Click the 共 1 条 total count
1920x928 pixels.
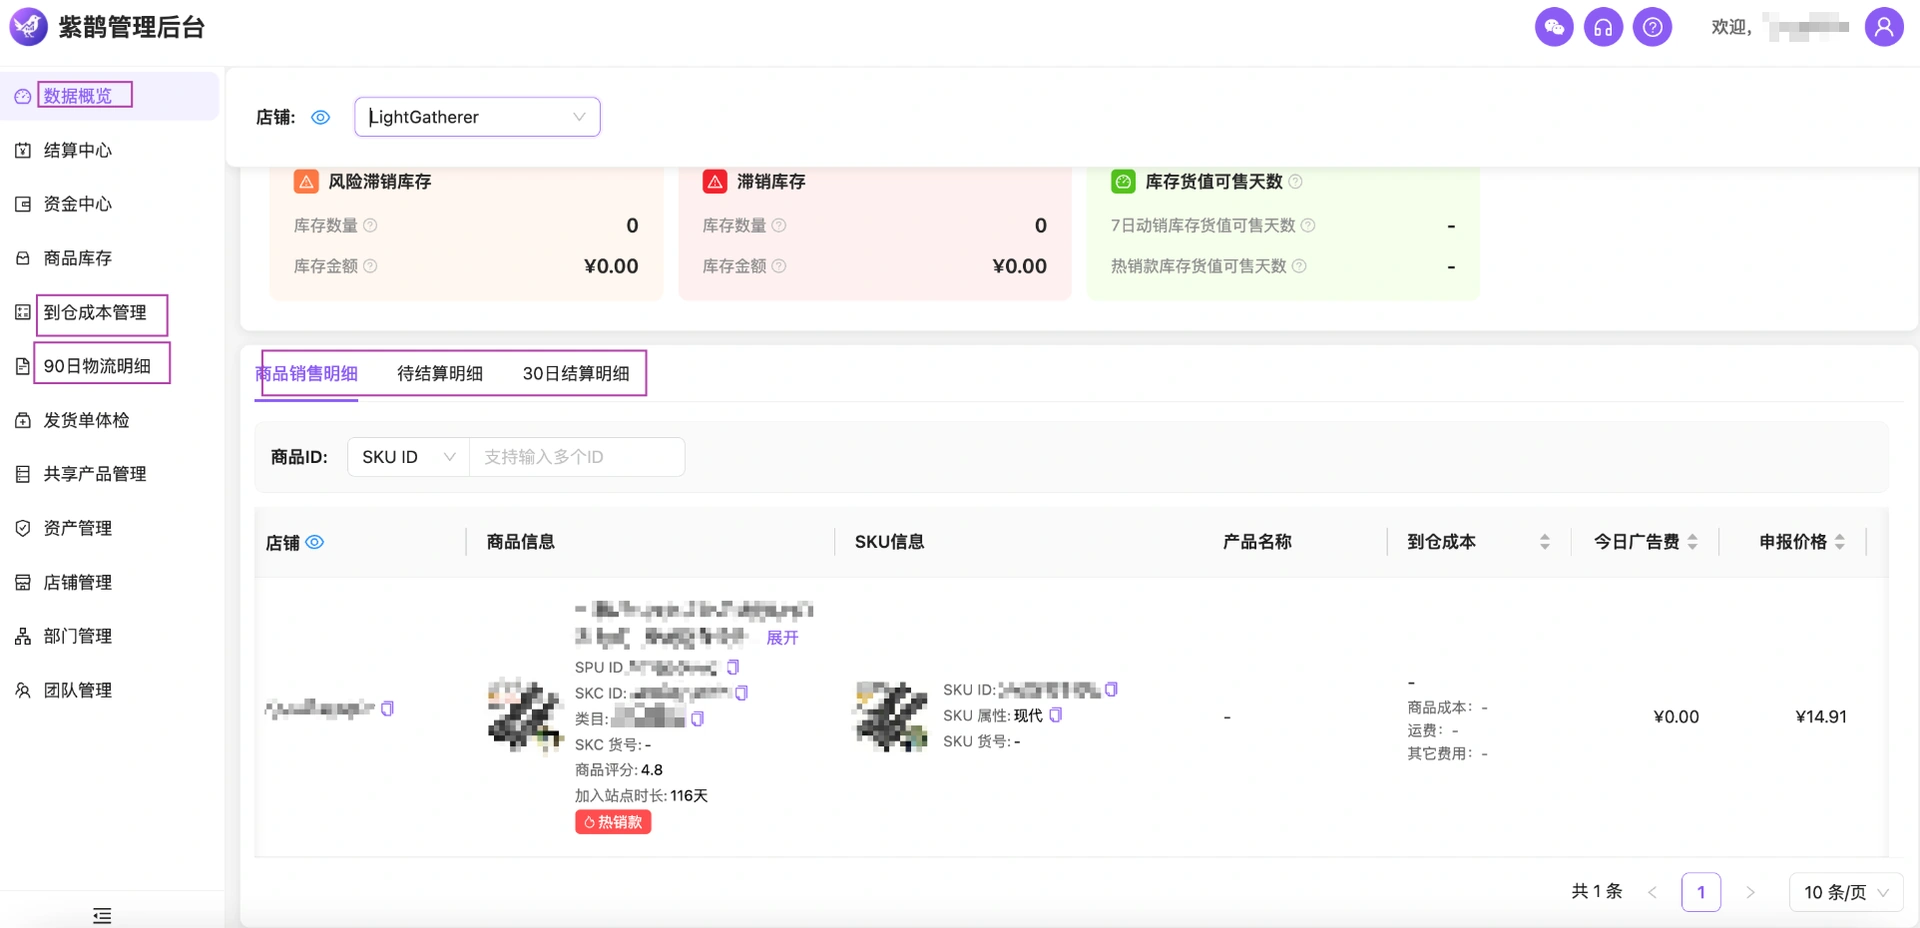(x=1597, y=891)
